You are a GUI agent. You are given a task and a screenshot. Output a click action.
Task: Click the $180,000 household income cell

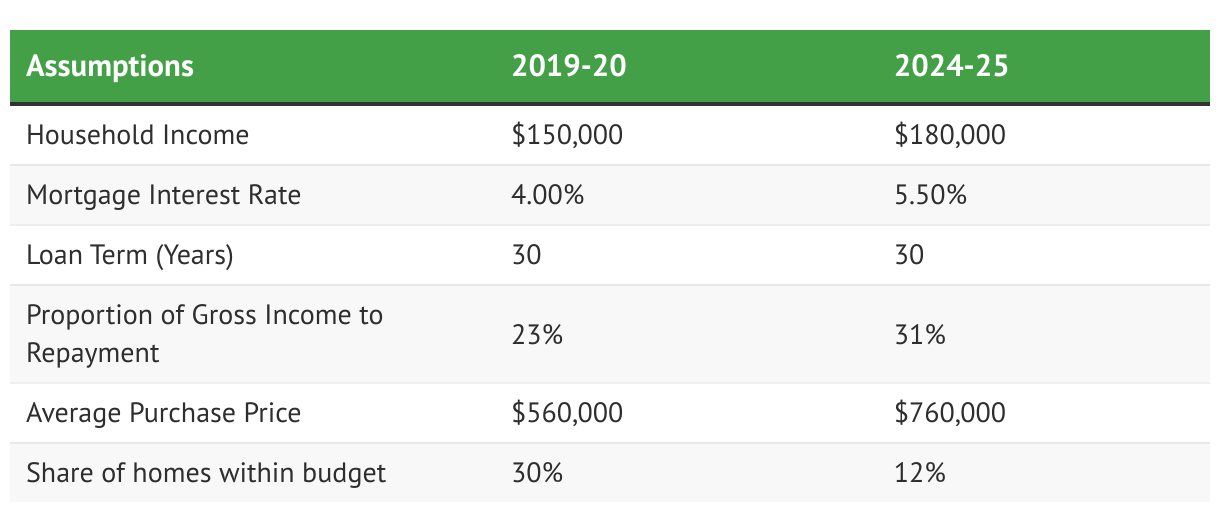coord(950,134)
